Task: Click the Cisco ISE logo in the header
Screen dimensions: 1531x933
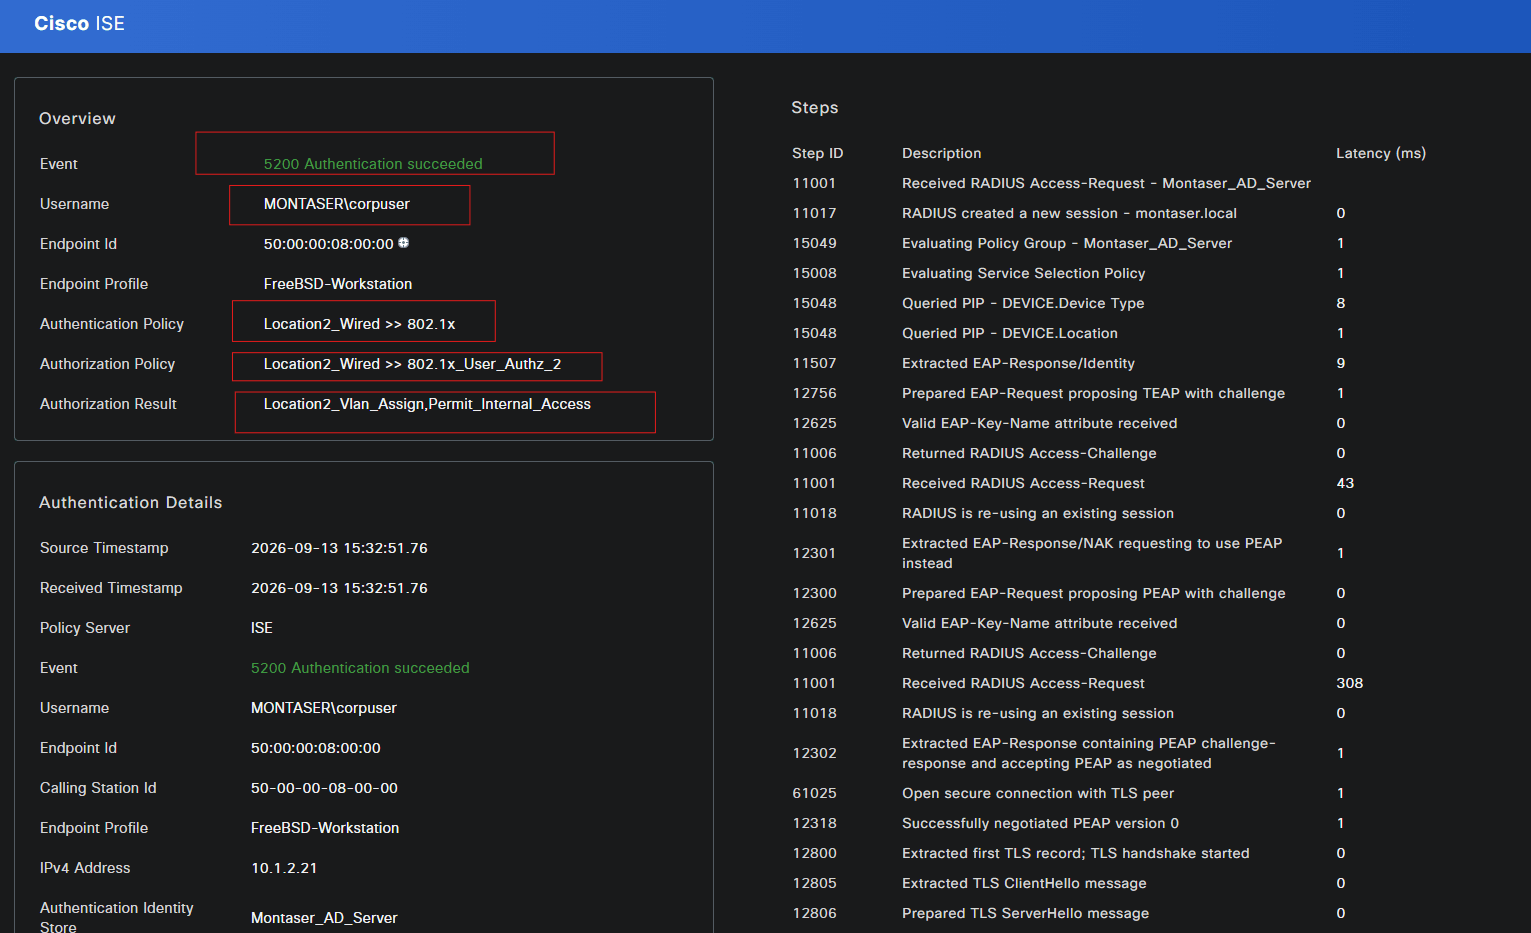Action: (x=79, y=24)
